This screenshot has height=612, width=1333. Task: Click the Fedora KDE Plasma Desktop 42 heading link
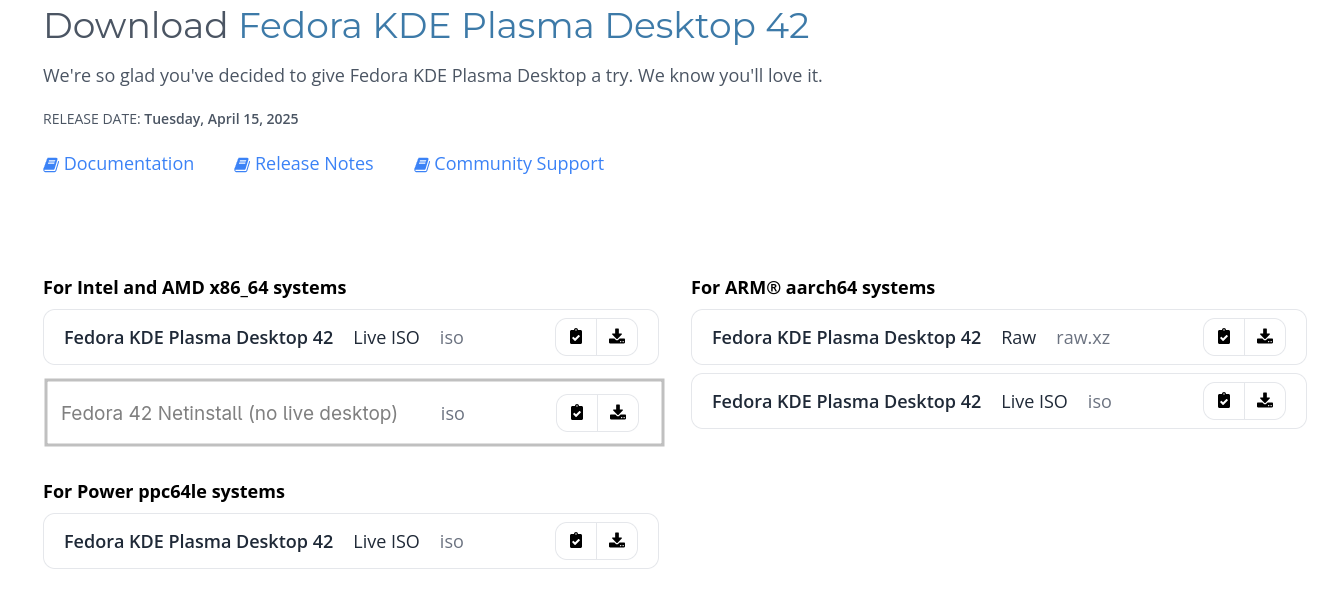coord(523,26)
